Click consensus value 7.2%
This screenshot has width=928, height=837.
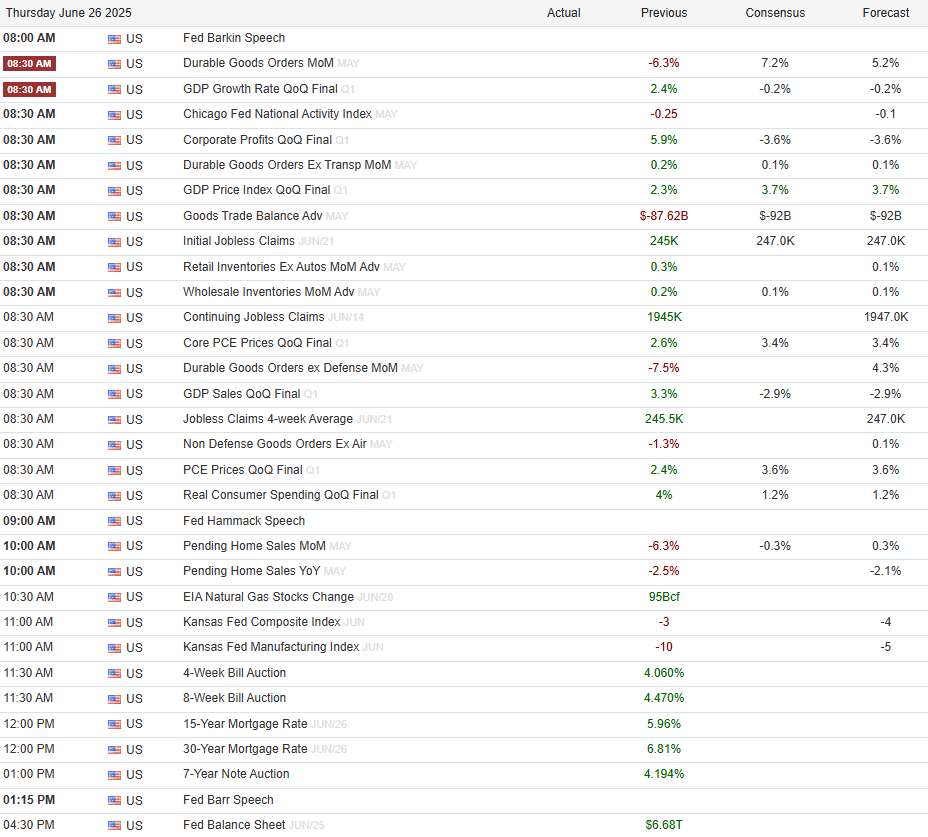(775, 63)
